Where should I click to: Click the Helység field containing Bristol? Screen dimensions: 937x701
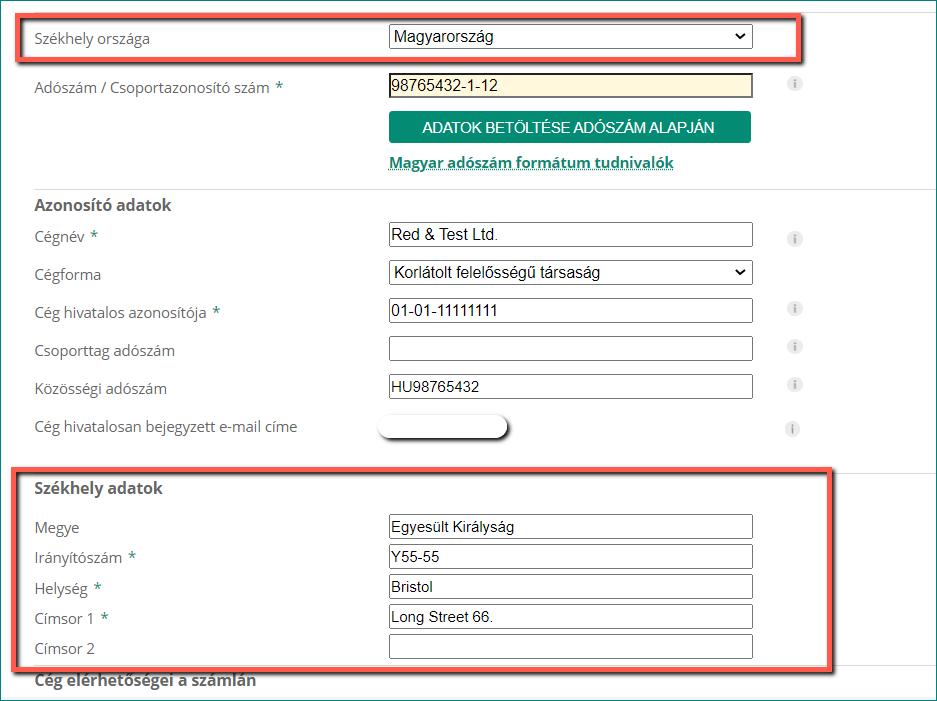571,587
